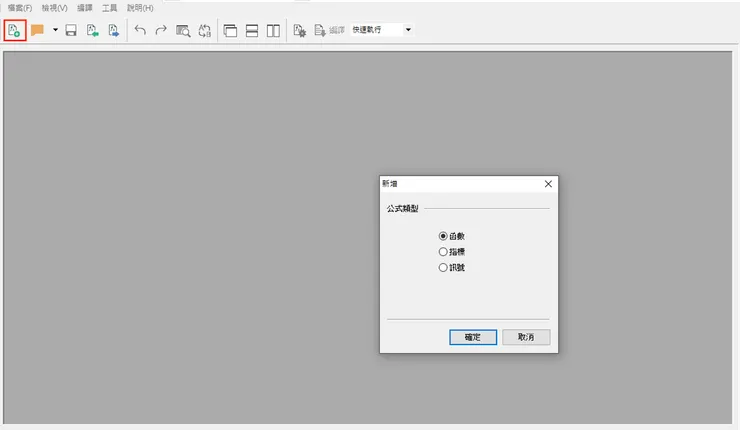Open the 編譯 menu in the menu bar
The image size is (740, 430).
click(85, 8)
